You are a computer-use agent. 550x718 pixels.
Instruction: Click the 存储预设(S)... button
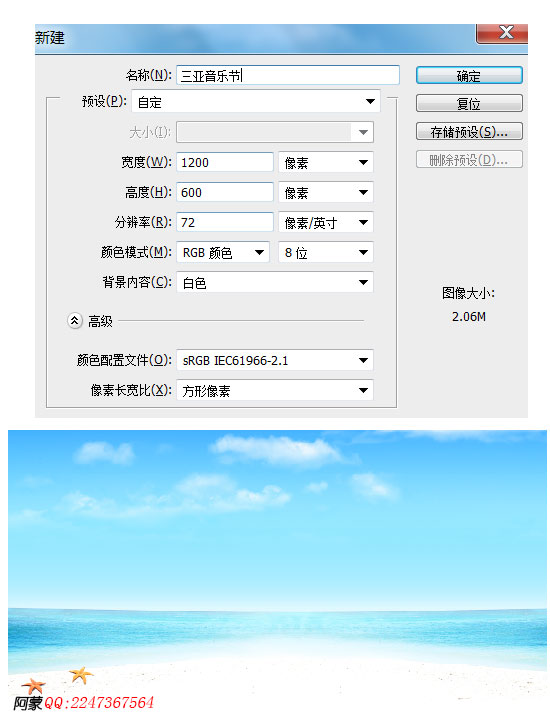click(469, 132)
